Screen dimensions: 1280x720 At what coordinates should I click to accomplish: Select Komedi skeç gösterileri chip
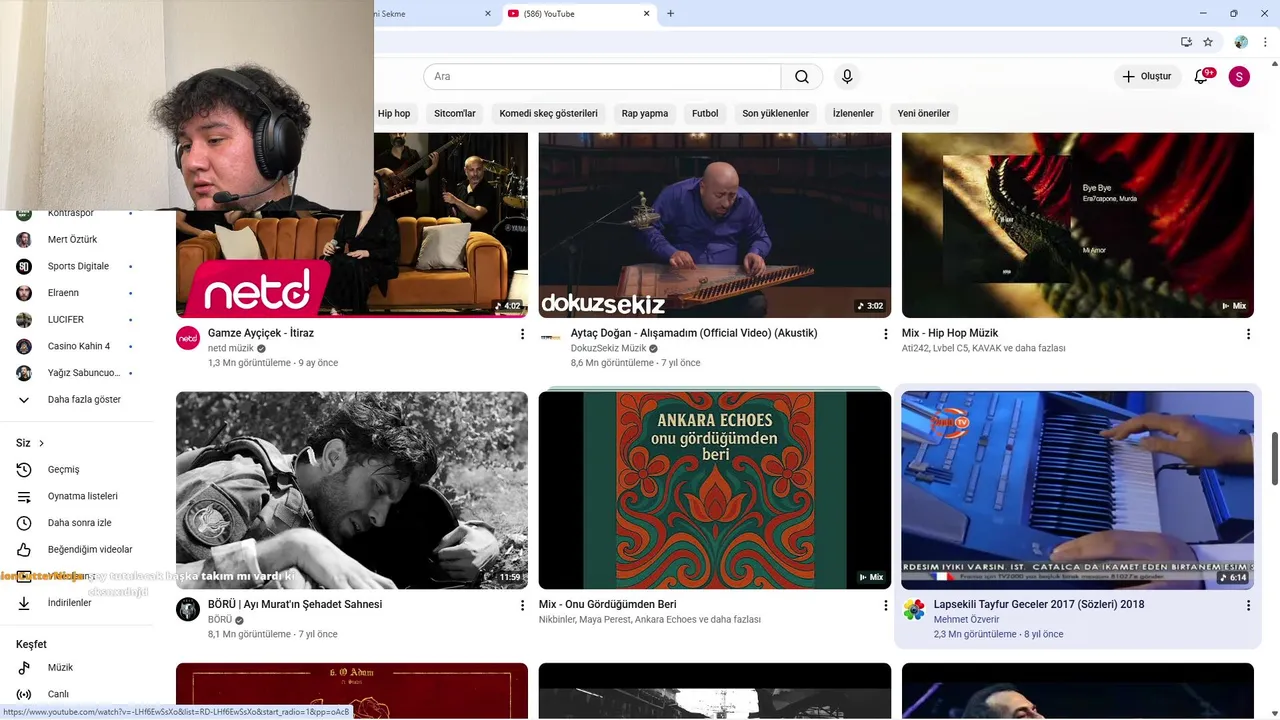pos(548,113)
